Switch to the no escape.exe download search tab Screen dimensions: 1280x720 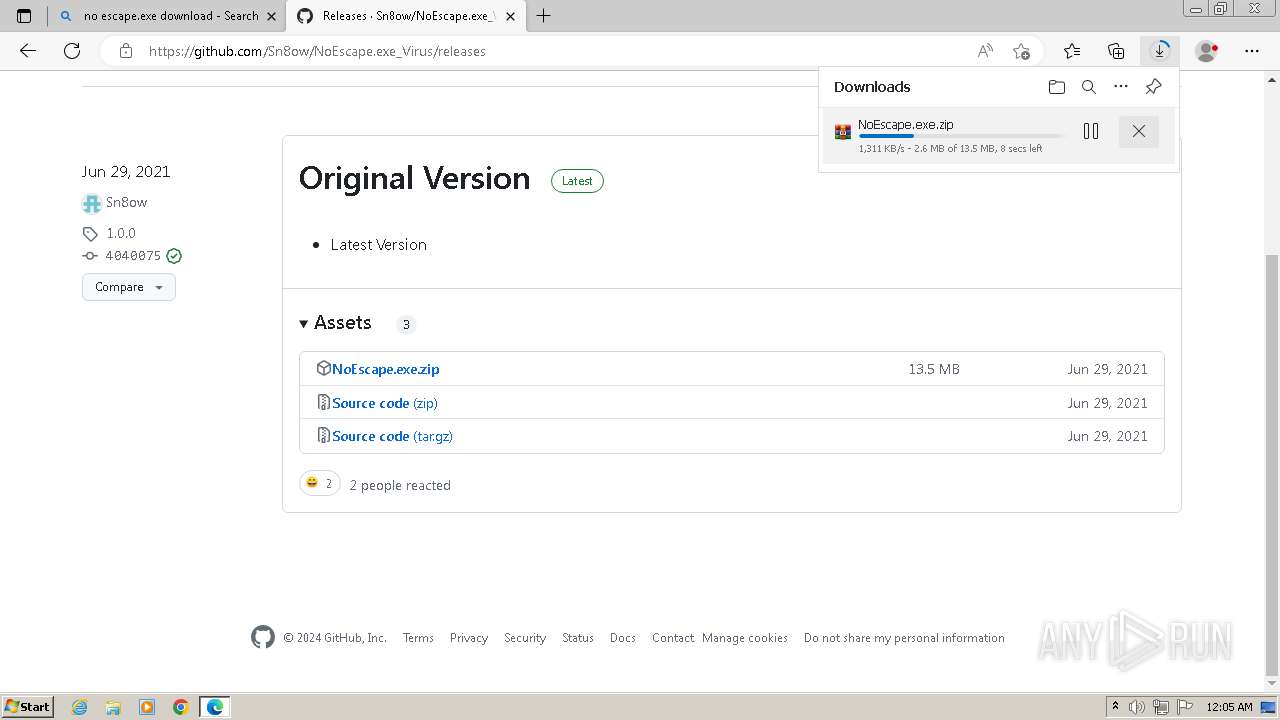click(x=167, y=16)
